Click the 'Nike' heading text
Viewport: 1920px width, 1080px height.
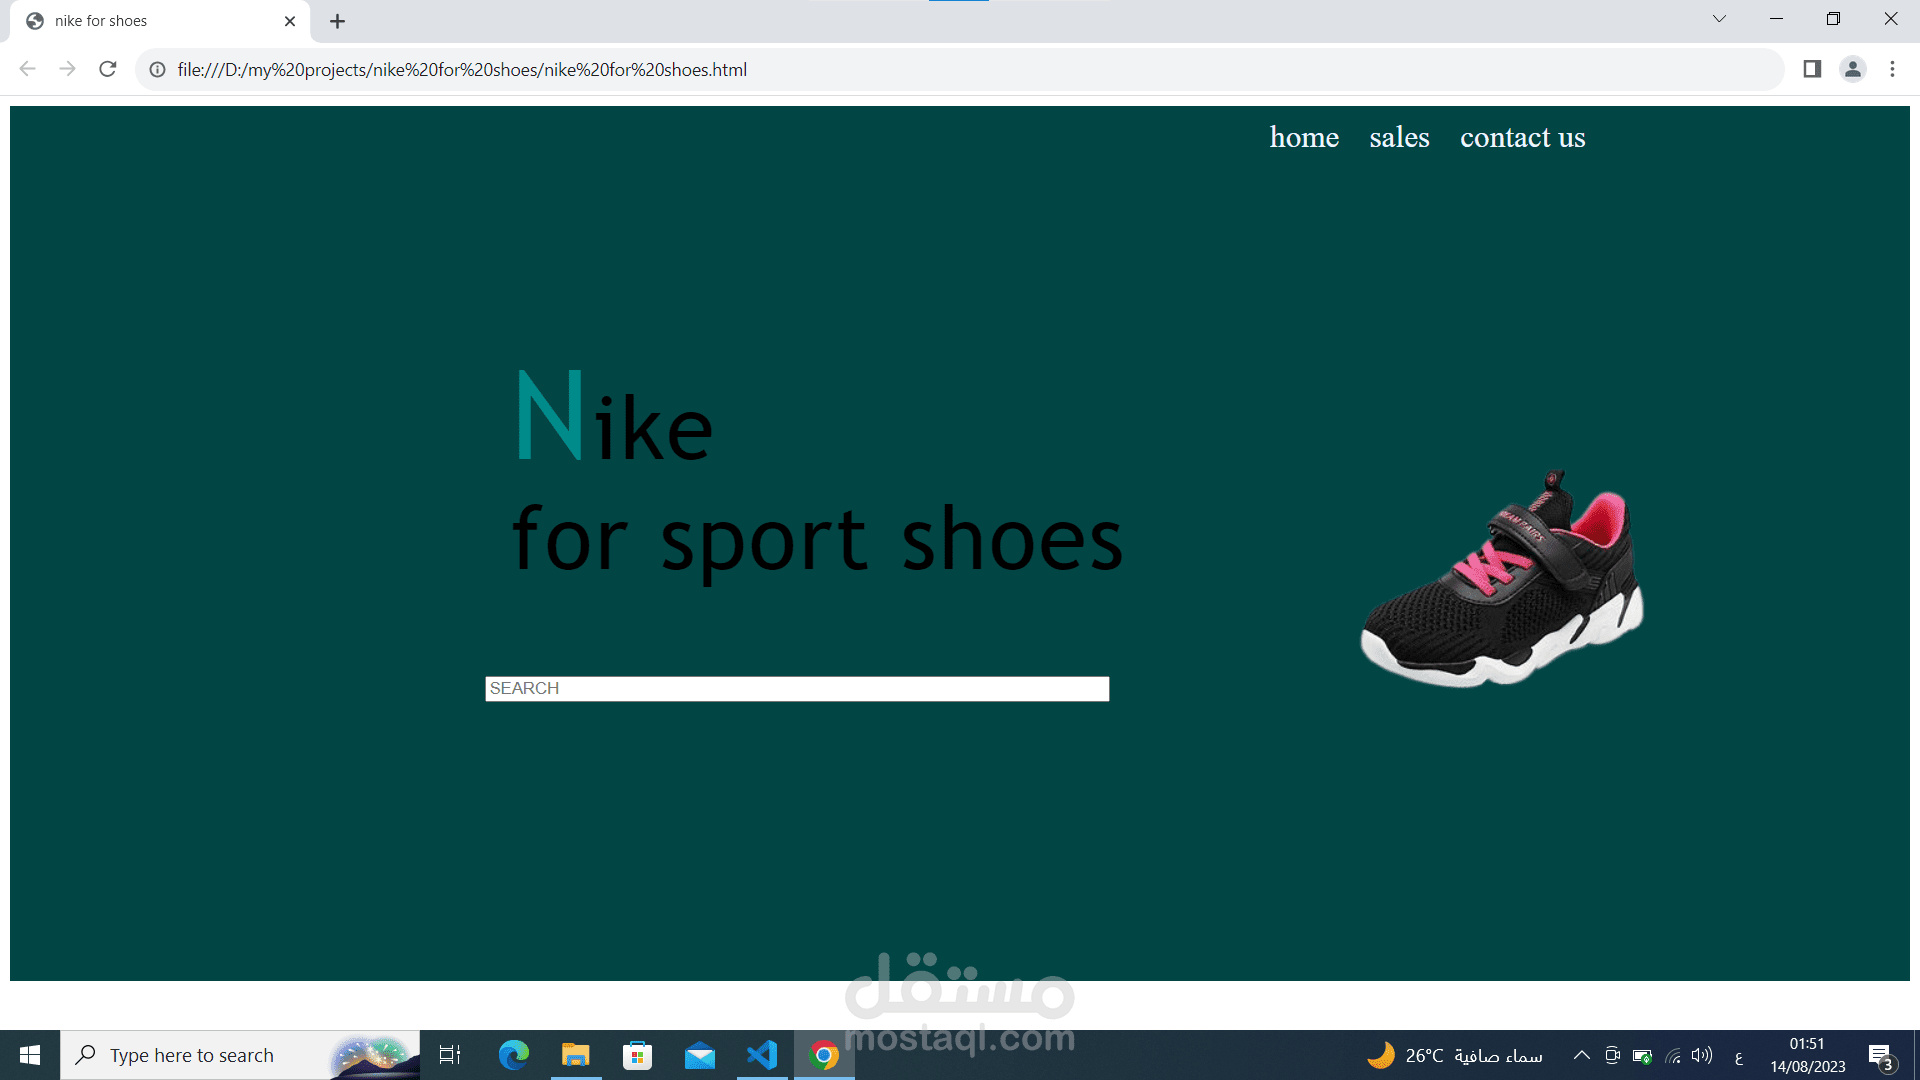614,417
